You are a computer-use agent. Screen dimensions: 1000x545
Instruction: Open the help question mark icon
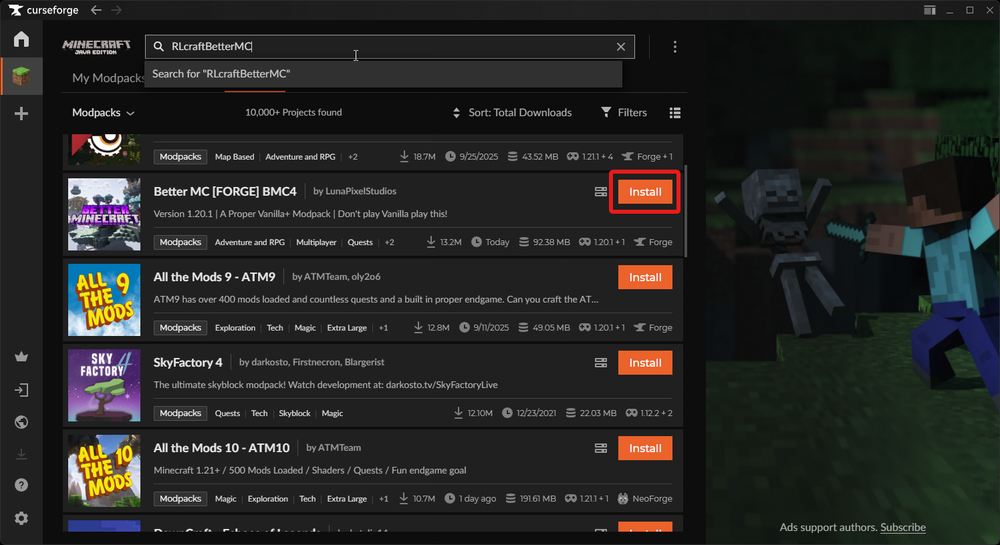pos(21,485)
